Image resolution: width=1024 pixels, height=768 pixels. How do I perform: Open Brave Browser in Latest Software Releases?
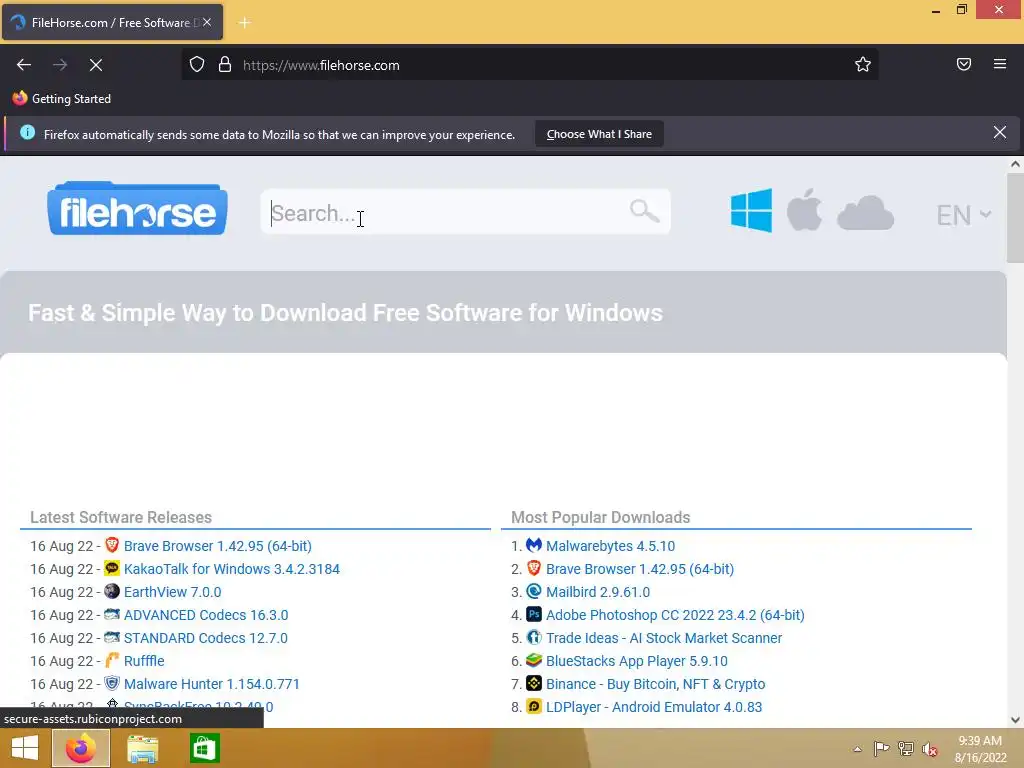click(x=217, y=546)
